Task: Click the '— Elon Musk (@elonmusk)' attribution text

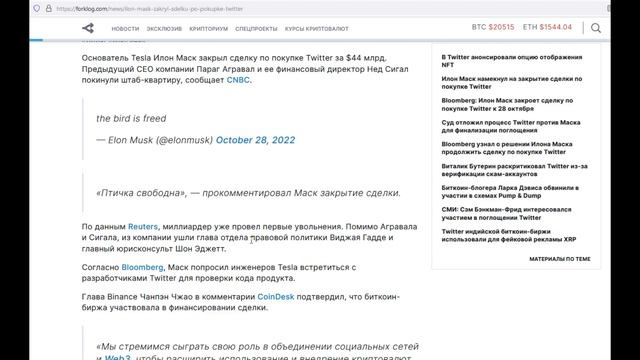Action: pyautogui.click(x=155, y=140)
